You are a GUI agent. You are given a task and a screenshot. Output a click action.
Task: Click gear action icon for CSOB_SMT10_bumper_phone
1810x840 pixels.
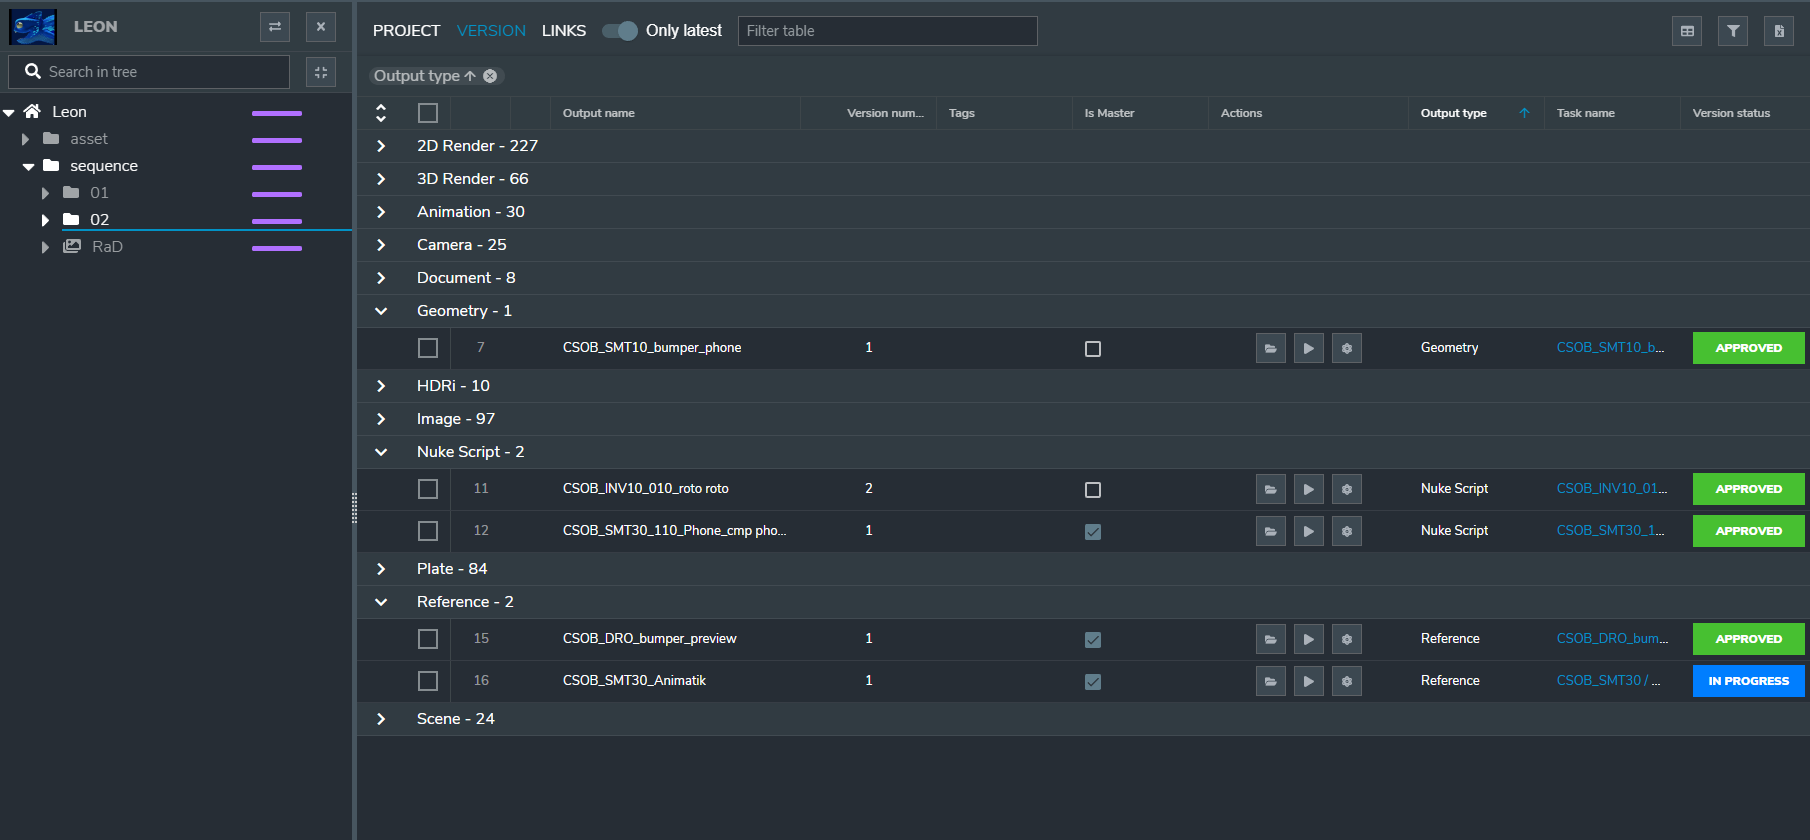pyautogui.click(x=1347, y=348)
